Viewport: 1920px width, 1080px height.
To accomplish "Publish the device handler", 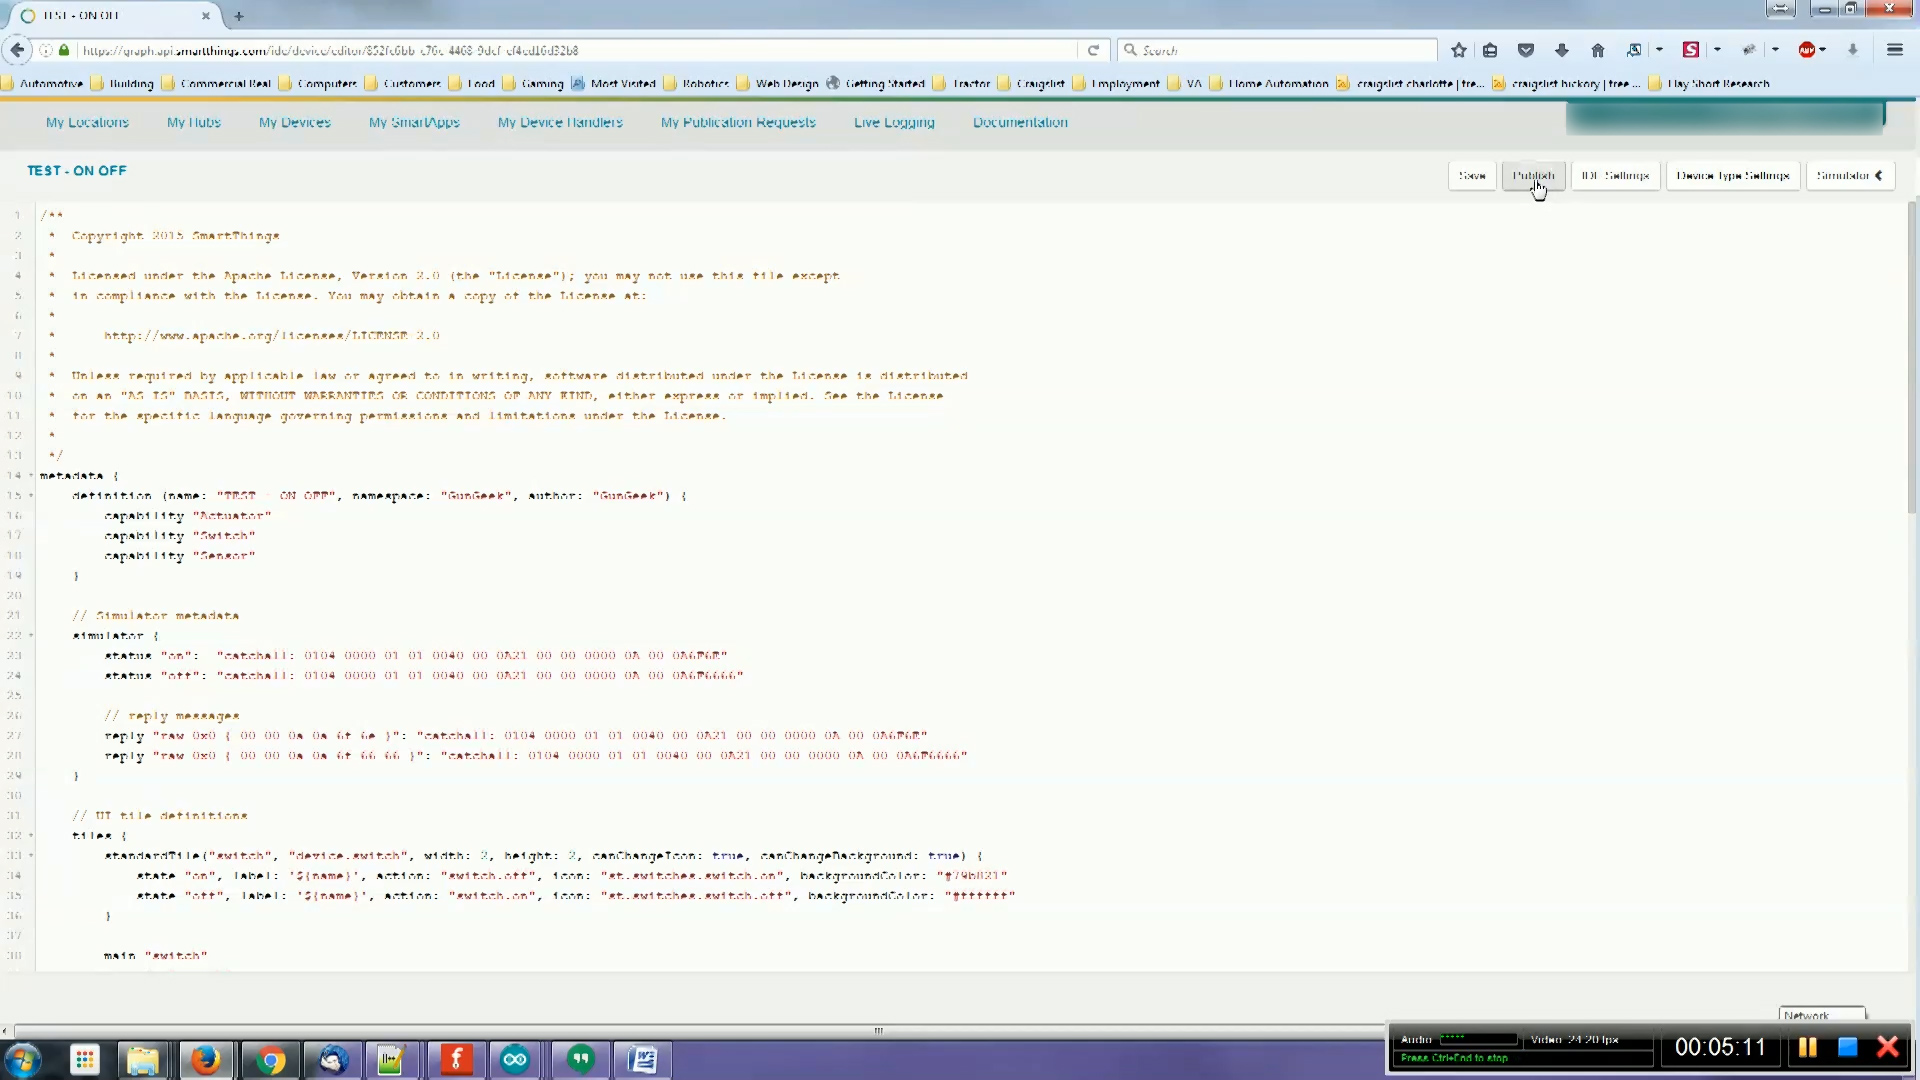I will pos(1533,176).
